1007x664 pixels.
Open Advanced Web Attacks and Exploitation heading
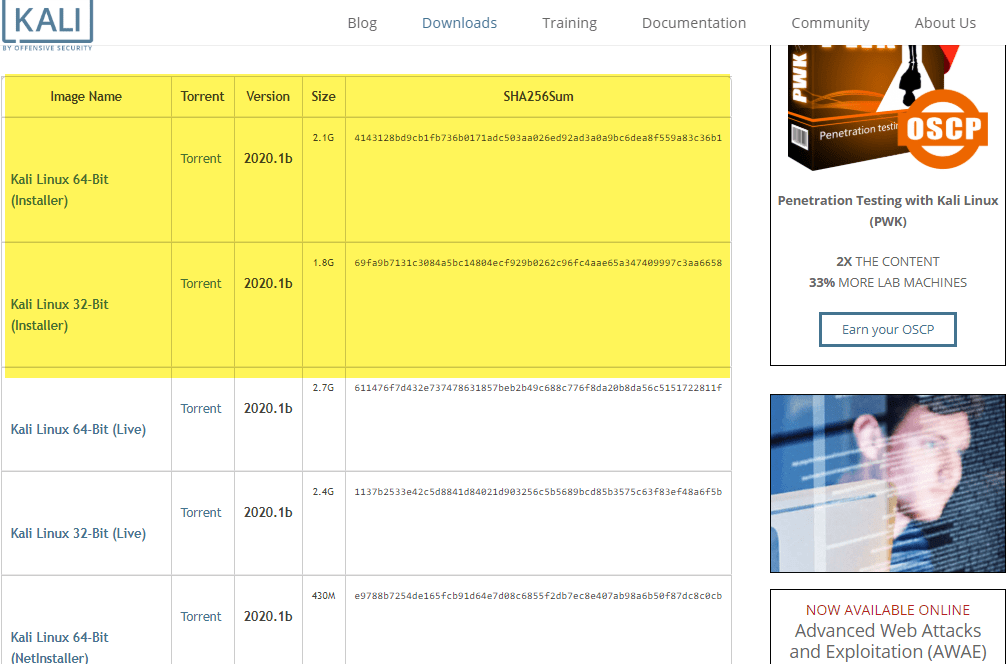(x=888, y=641)
